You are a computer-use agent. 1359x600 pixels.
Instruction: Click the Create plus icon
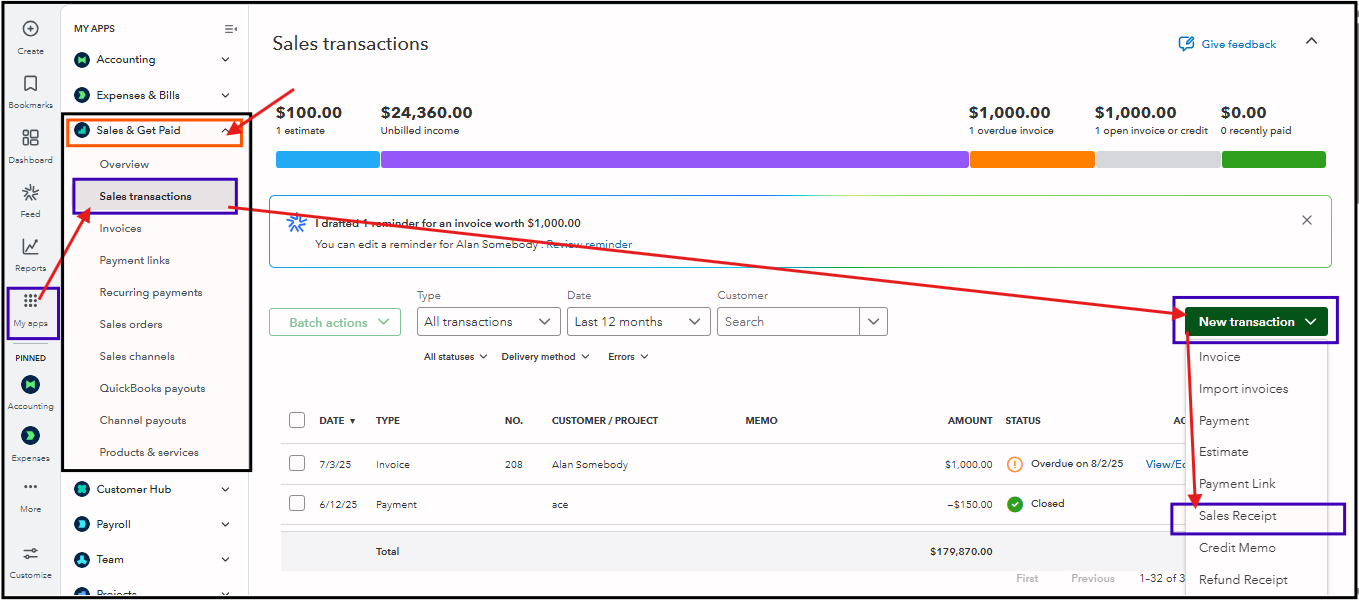30,30
